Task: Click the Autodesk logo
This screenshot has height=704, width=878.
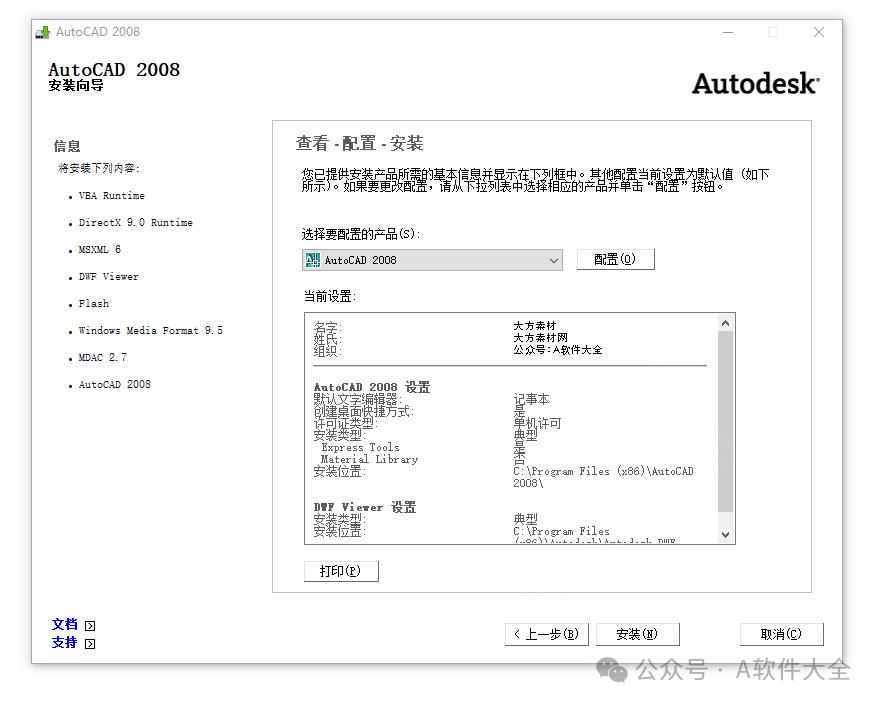Action: pyautogui.click(x=756, y=83)
